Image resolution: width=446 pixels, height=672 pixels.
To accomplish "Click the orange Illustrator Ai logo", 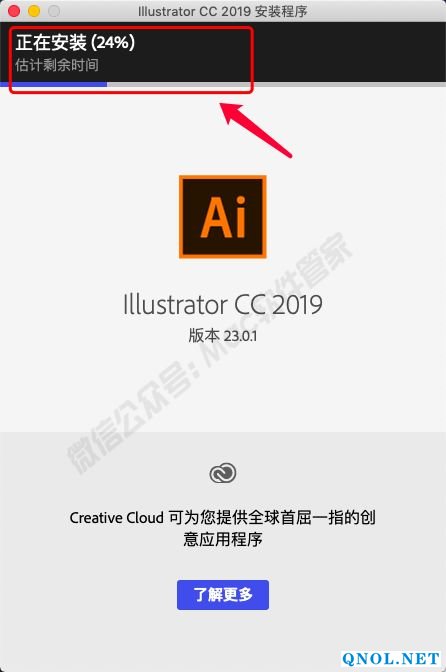I will tap(223, 217).
